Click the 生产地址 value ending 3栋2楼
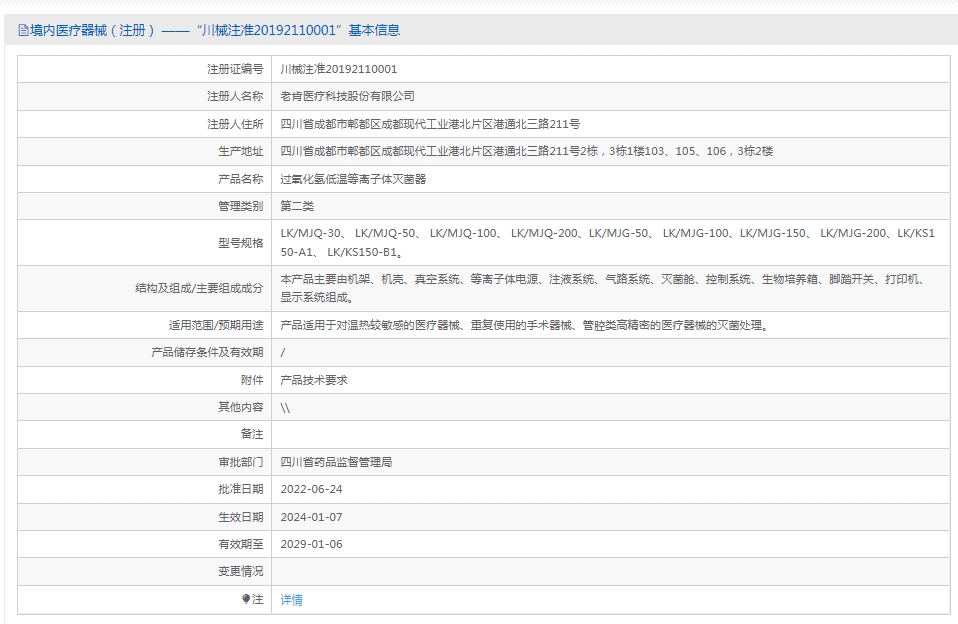 click(x=527, y=151)
